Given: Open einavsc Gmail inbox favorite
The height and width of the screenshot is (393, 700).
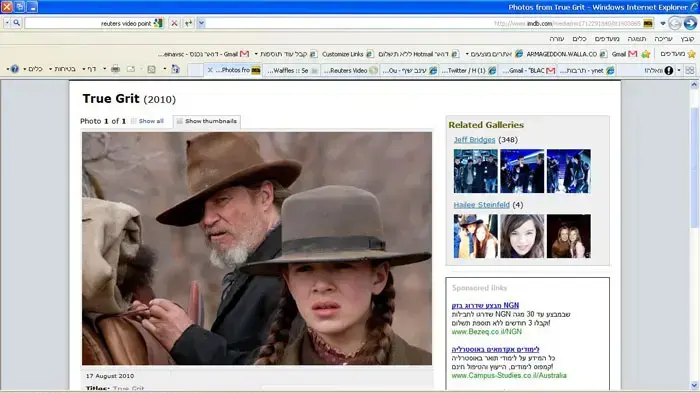Looking at the screenshot, I should click(x=203, y=54).
